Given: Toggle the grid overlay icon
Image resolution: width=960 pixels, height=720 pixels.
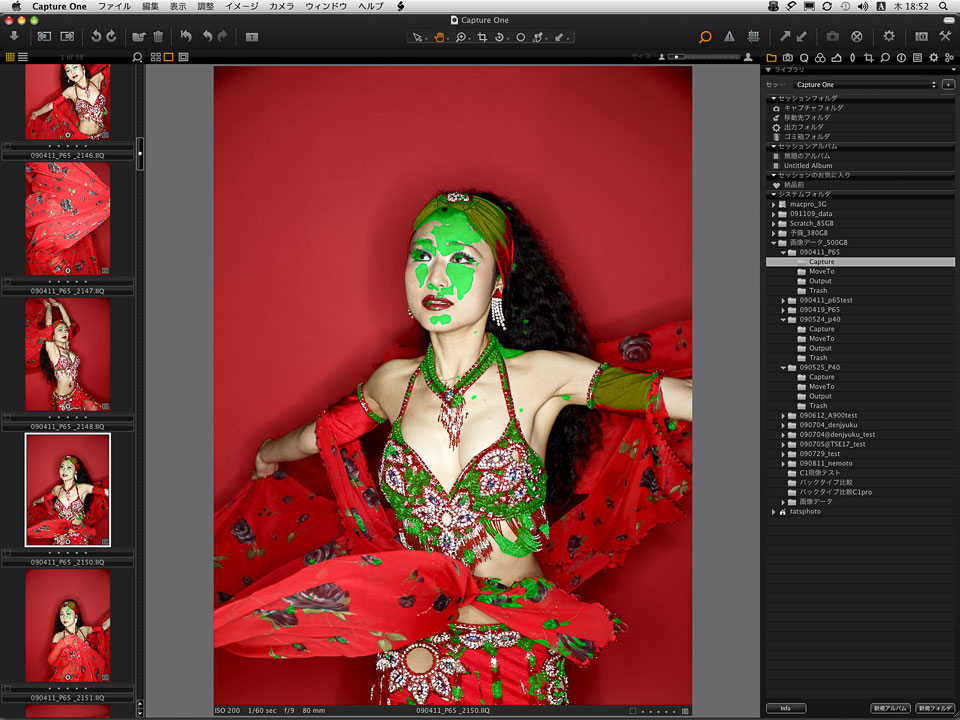Looking at the screenshot, I should [x=753, y=36].
